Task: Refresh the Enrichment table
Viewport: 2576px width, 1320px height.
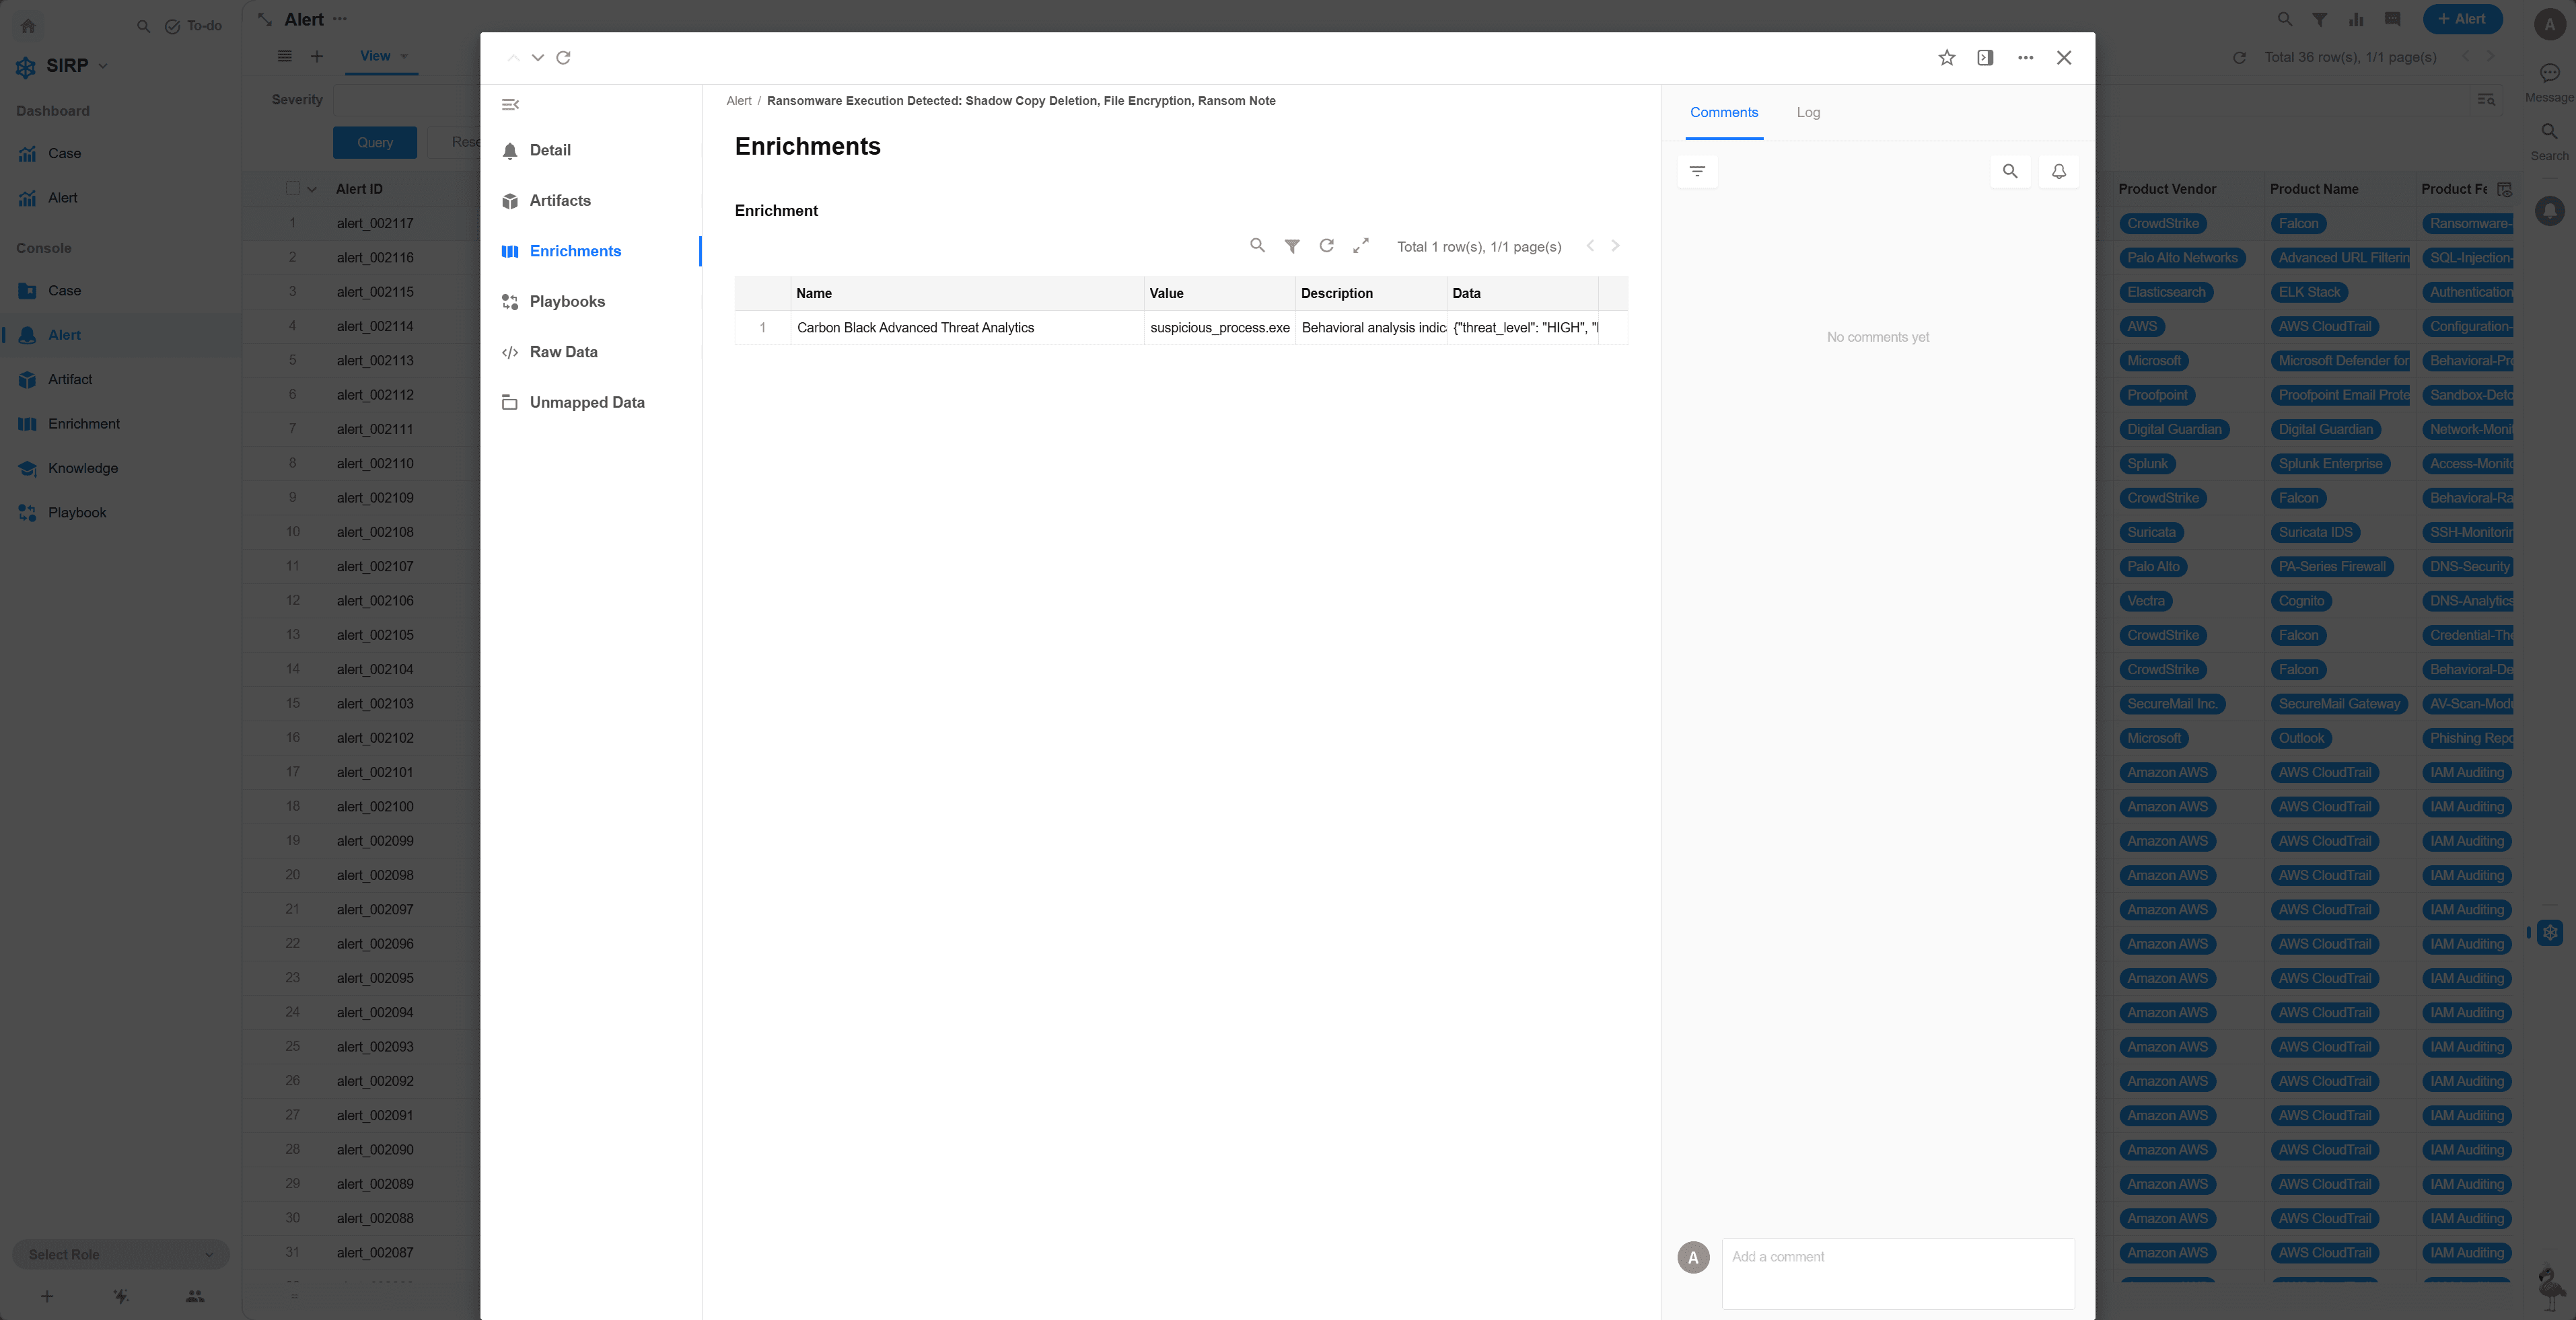Action: (1327, 246)
